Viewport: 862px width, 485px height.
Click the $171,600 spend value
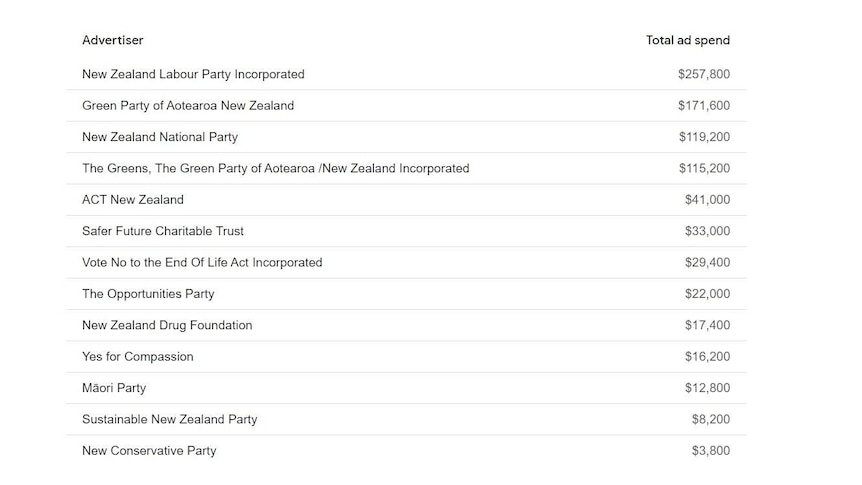point(704,106)
